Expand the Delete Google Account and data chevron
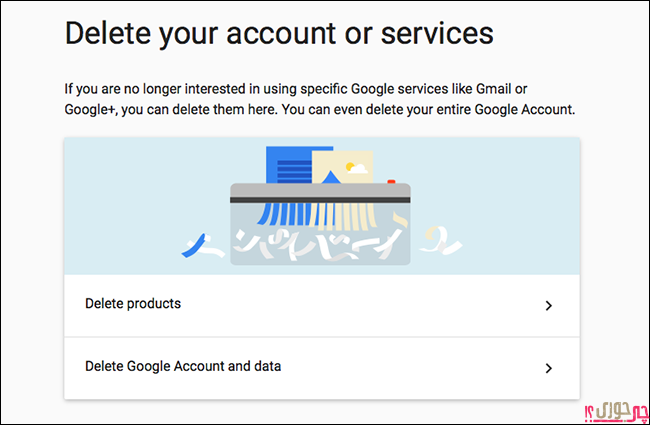The image size is (650, 425). coord(548,368)
